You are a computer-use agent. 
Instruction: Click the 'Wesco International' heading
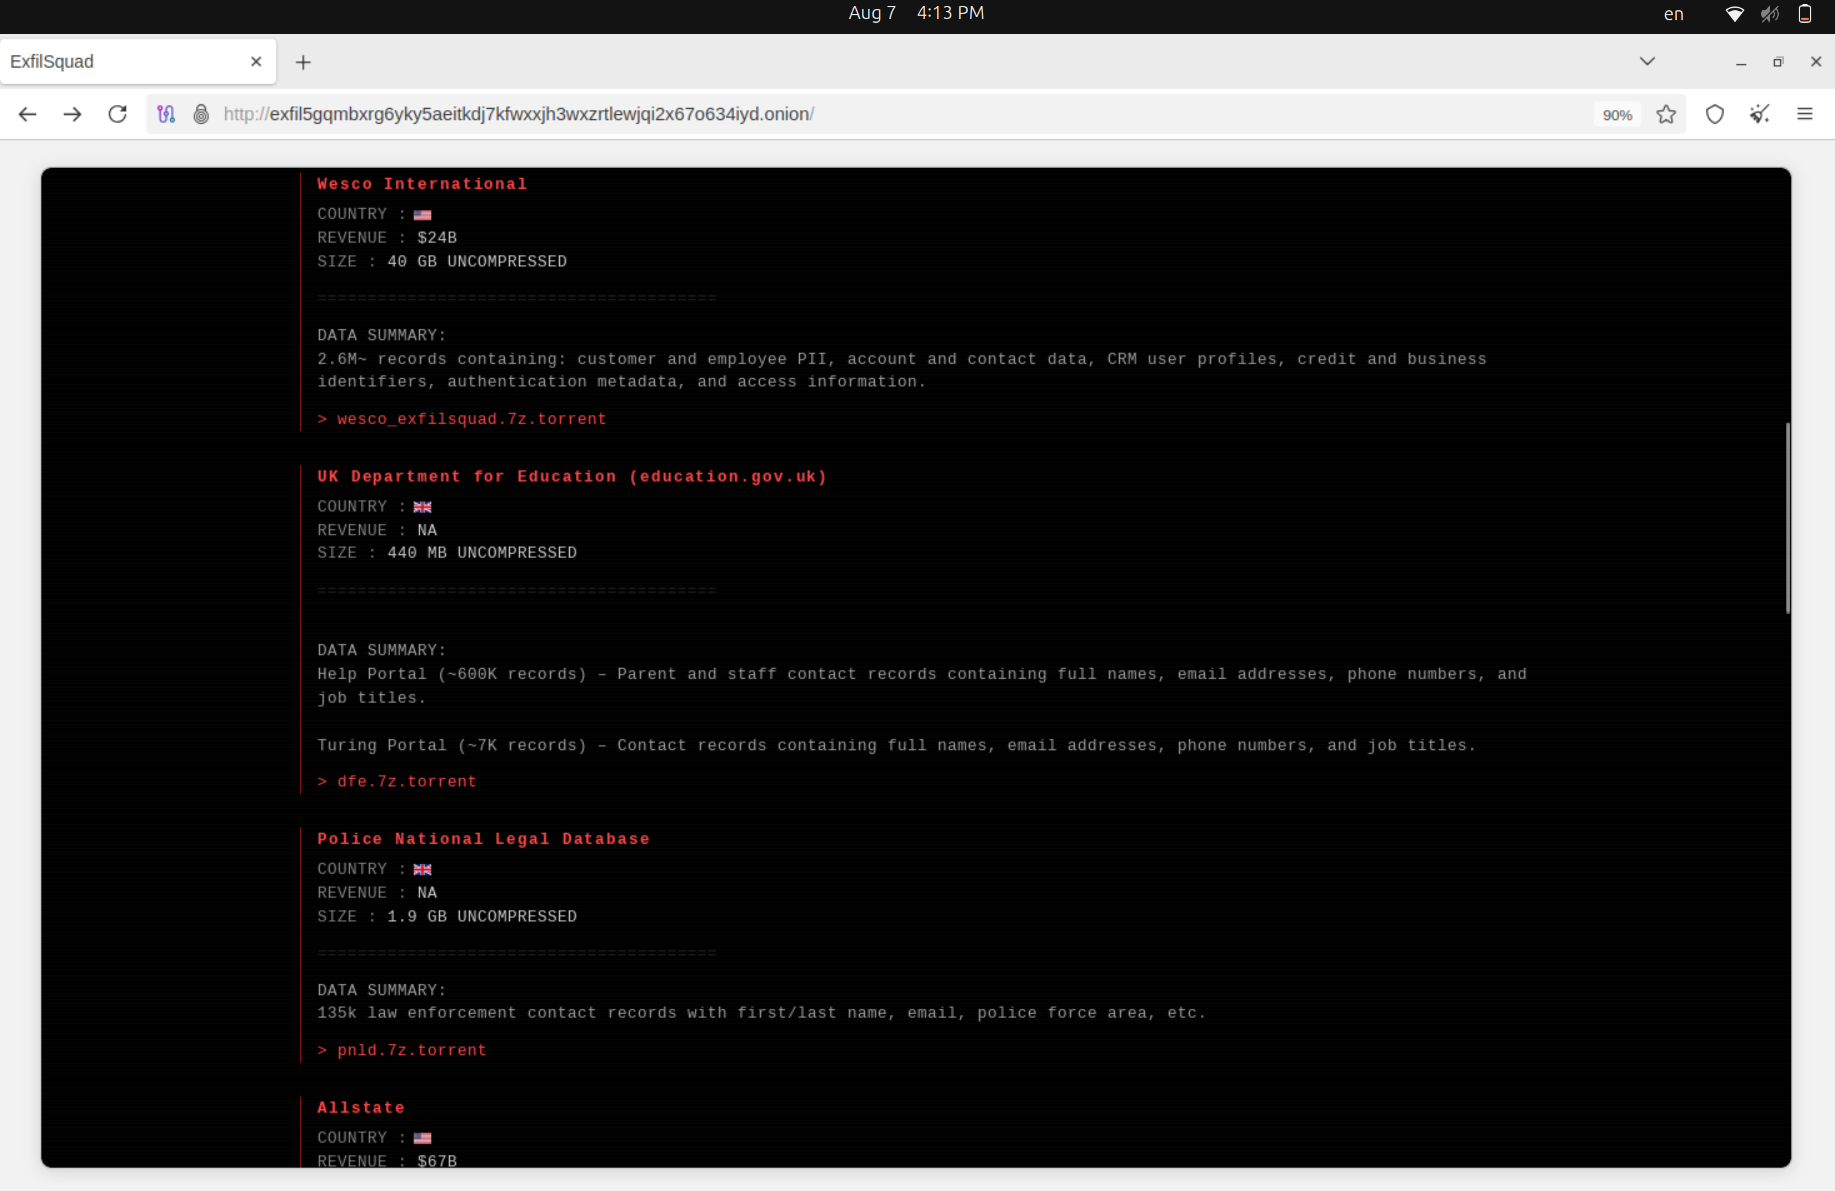tap(422, 184)
